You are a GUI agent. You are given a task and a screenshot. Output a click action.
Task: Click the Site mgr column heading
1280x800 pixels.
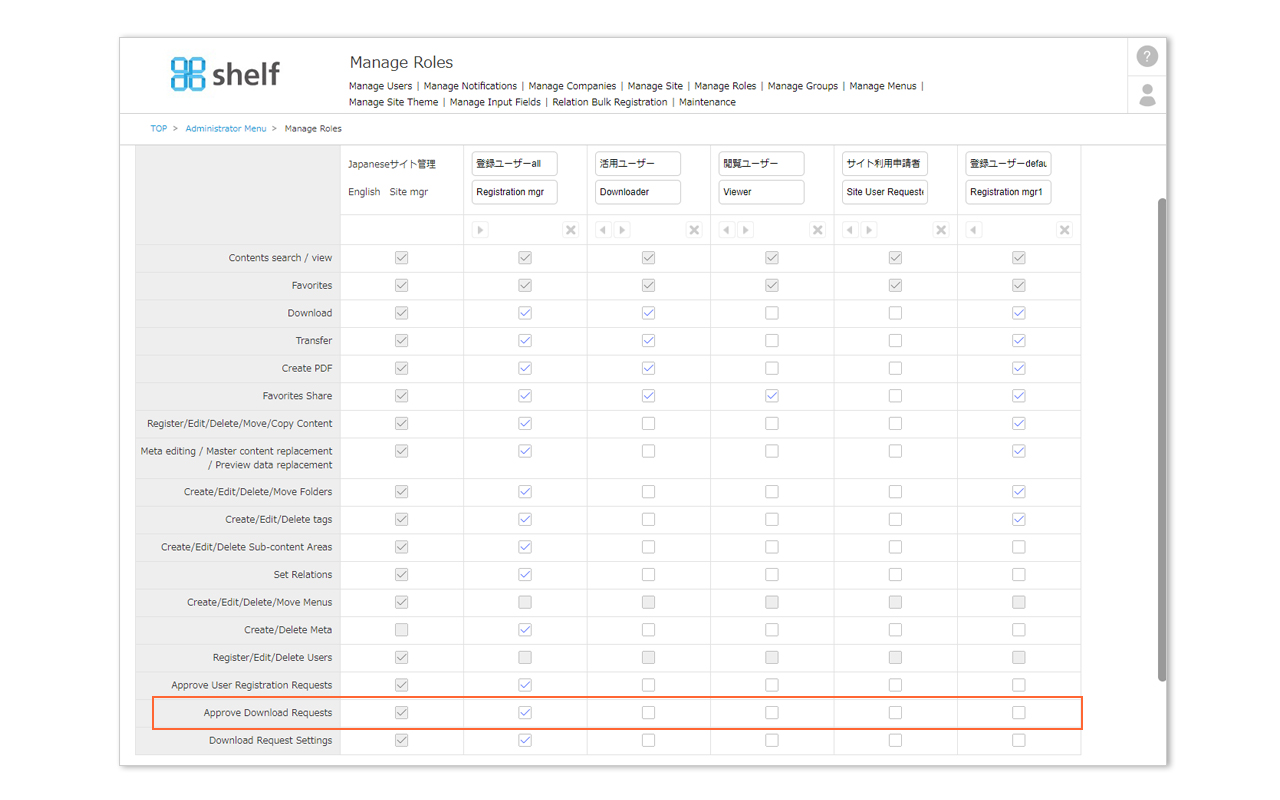coord(408,192)
